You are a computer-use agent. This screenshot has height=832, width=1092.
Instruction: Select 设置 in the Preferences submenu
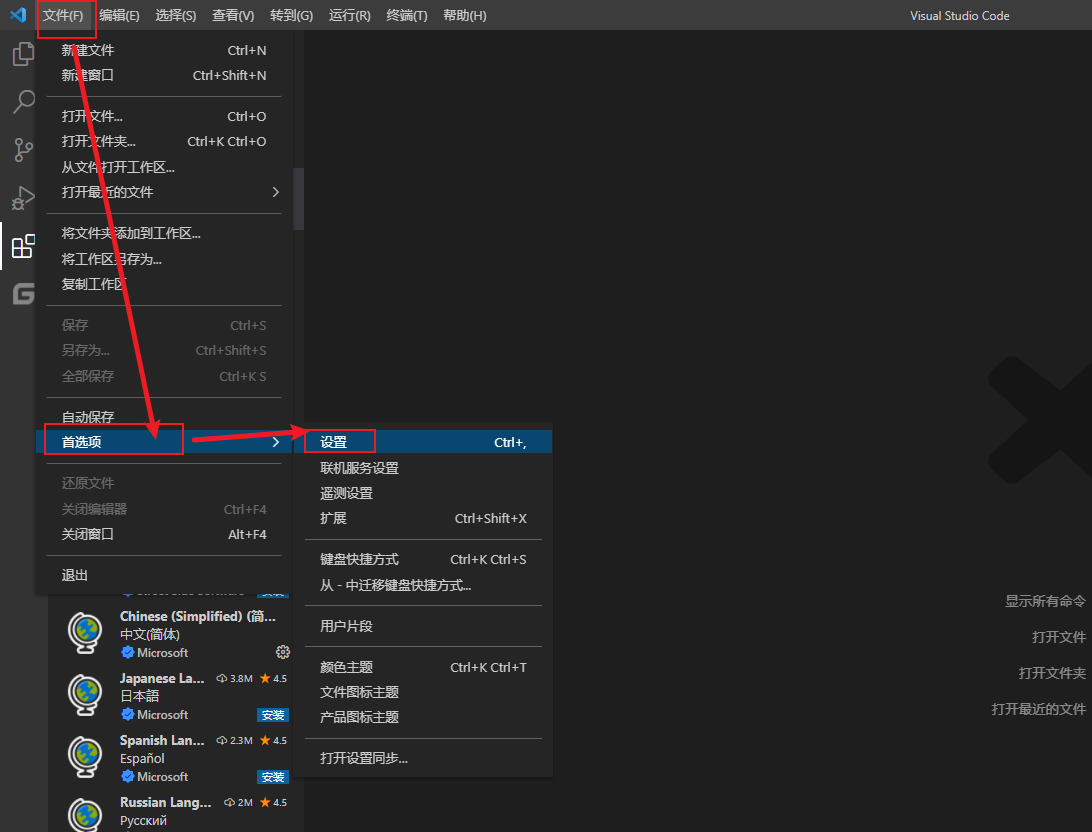pyautogui.click(x=423, y=442)
